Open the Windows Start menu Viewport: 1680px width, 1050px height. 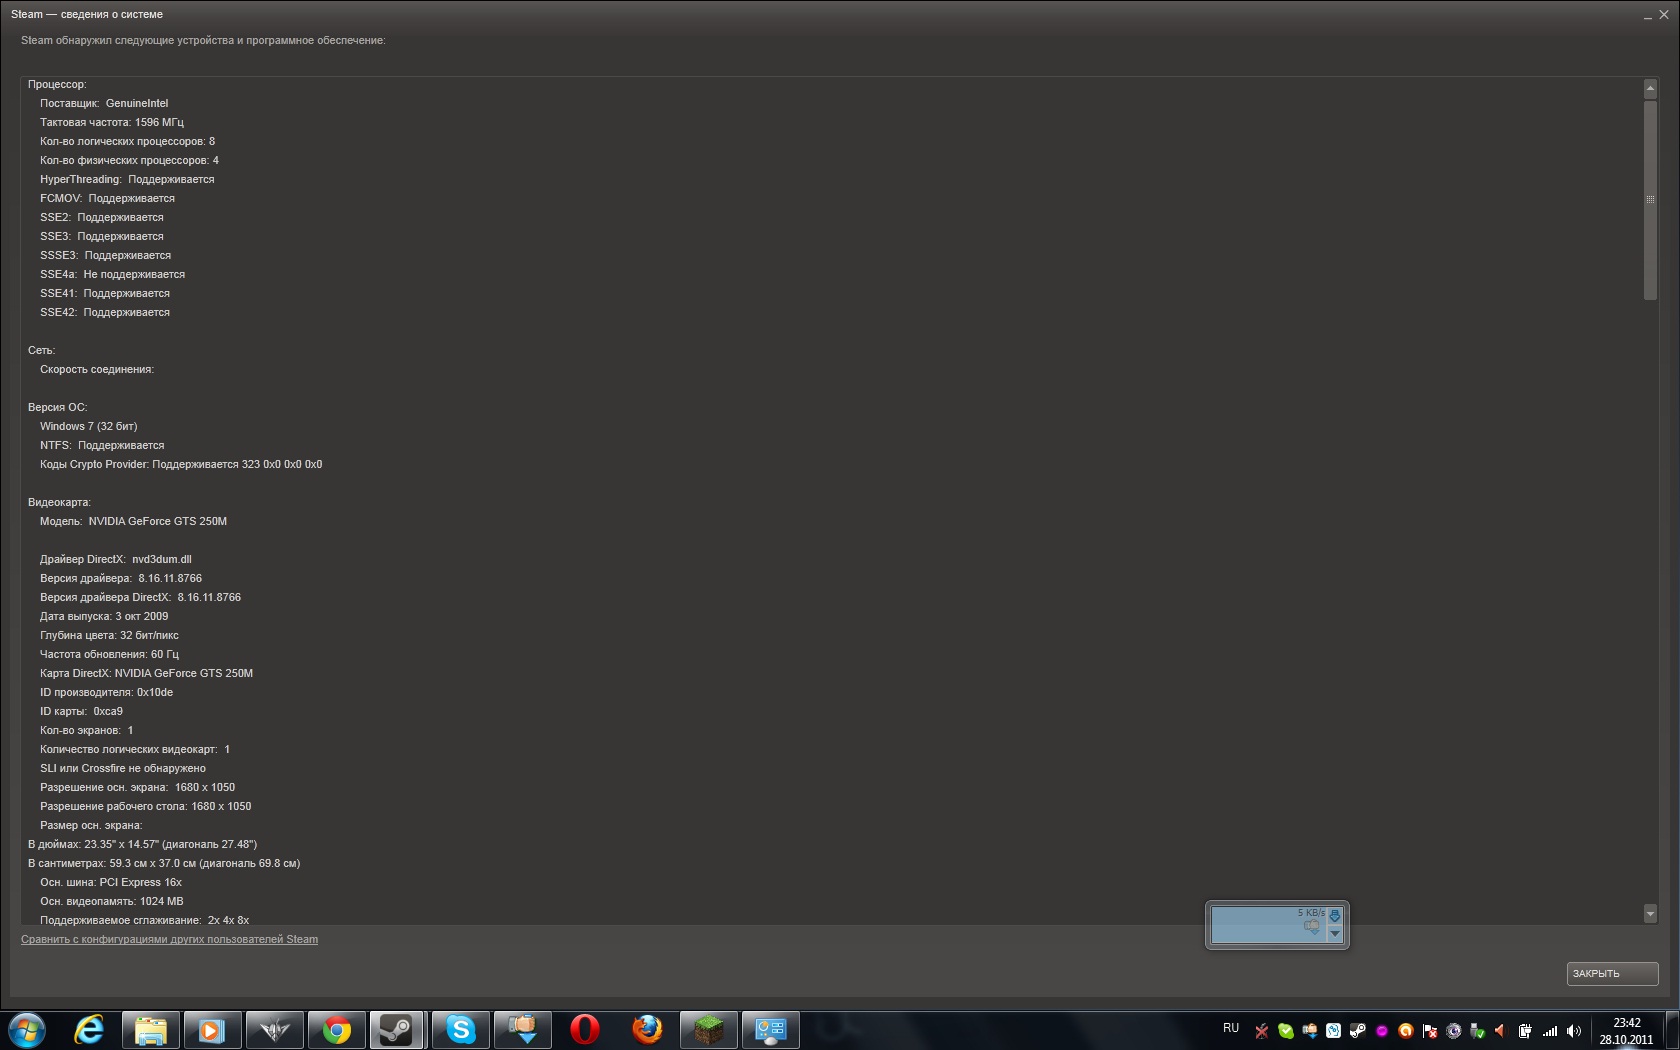27,1030
